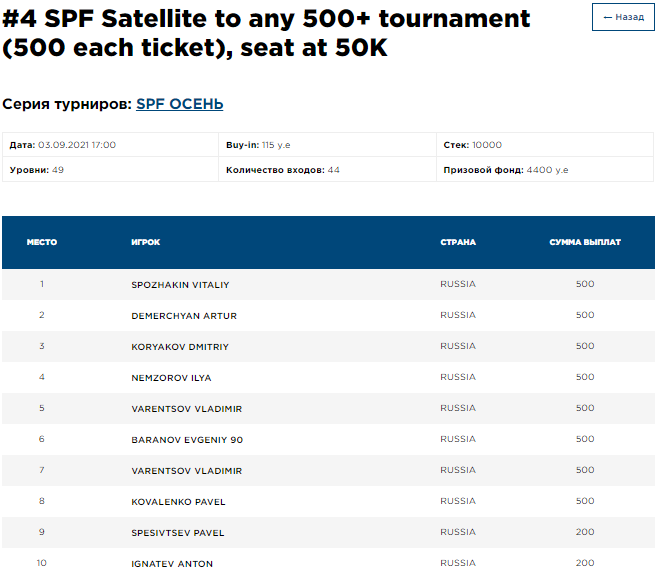The image size is (655, 575).
Task: Click the Количество входов 44 cell
Action: tap(327, 170)
